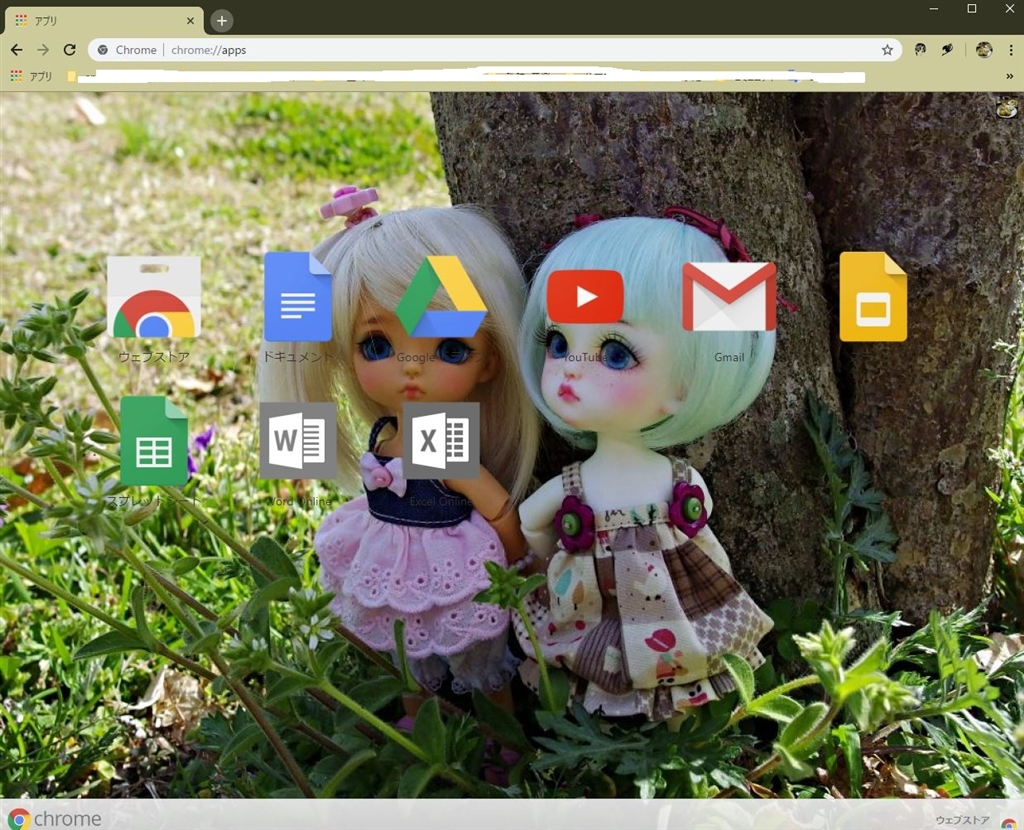1024x830 pixels.
Task: Click the chrome logo at bottom left
Action: (x=55, y=818)
